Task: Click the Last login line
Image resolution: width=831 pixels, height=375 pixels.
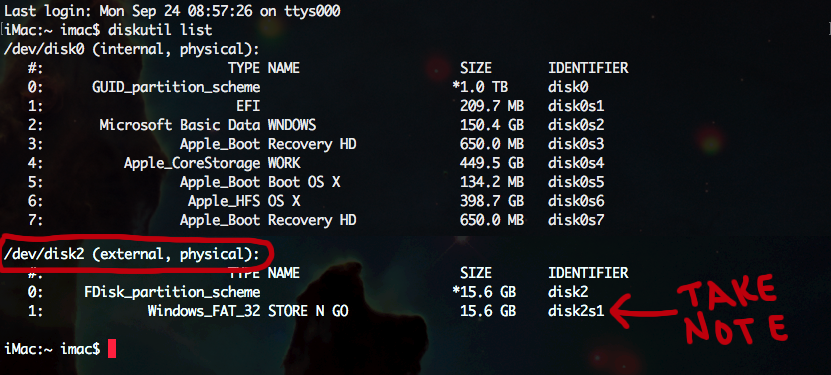Action: tap(172, 11)
